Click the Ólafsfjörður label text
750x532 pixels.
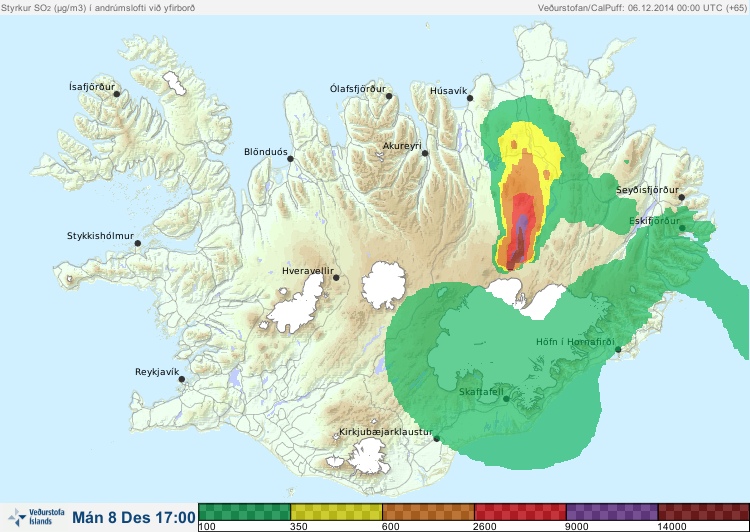[357, 89]
